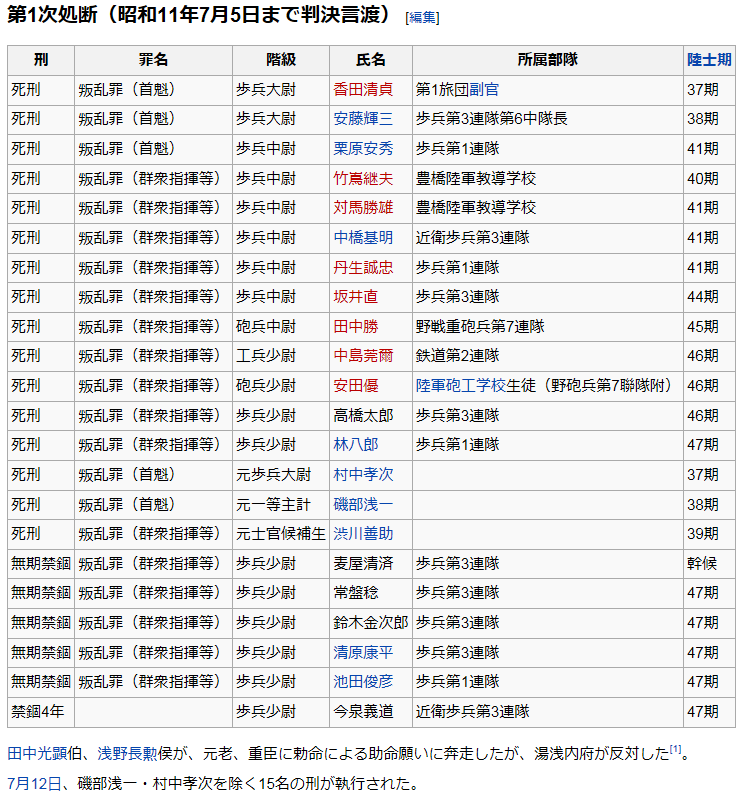
Task: Open the 池田俊彦 article link
Action: coord(363,682)
